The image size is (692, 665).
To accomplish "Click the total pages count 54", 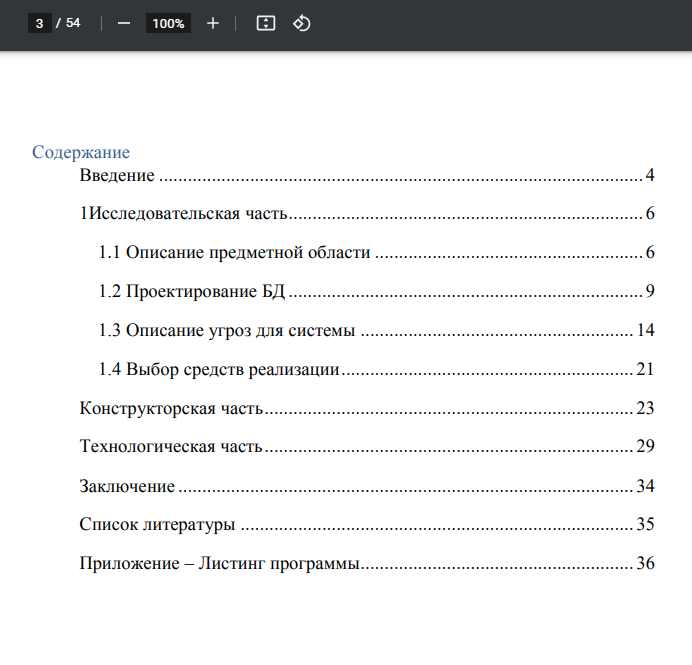I will click(73, 23).
